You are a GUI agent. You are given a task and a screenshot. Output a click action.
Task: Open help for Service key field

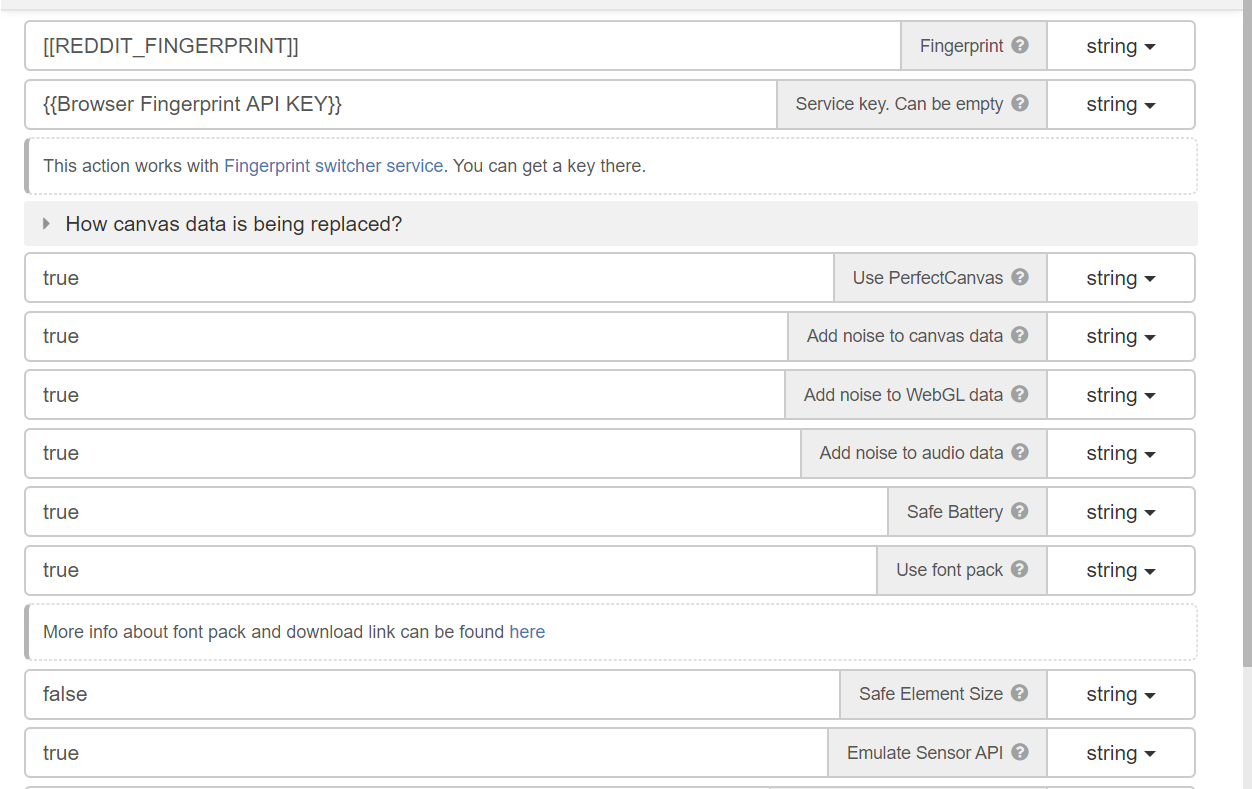pos(1022,104)
